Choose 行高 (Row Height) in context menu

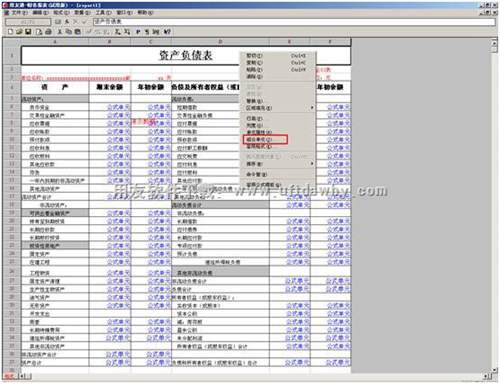click(x=277, y=118)
